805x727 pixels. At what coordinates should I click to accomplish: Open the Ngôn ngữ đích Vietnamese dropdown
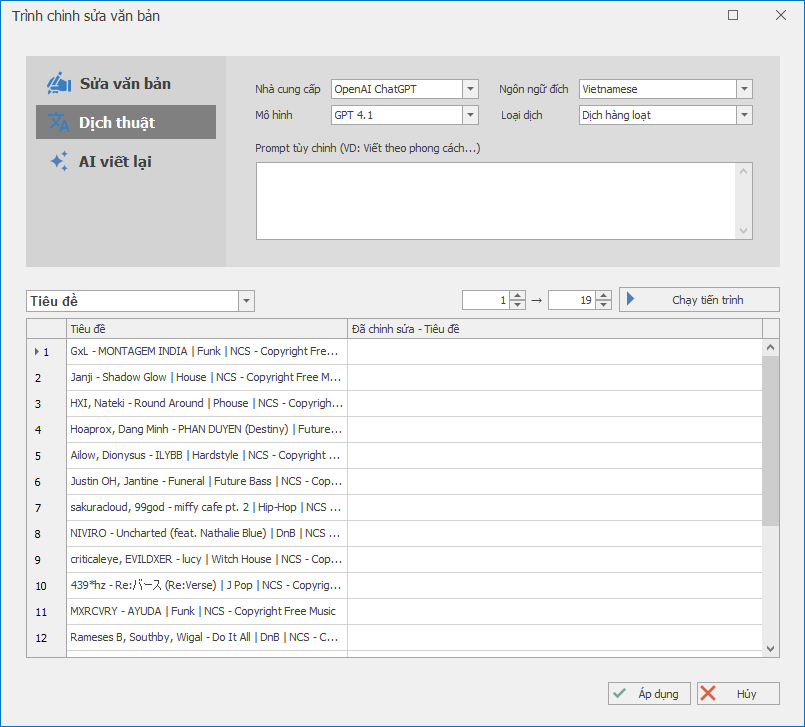click(x=744, y=89)
